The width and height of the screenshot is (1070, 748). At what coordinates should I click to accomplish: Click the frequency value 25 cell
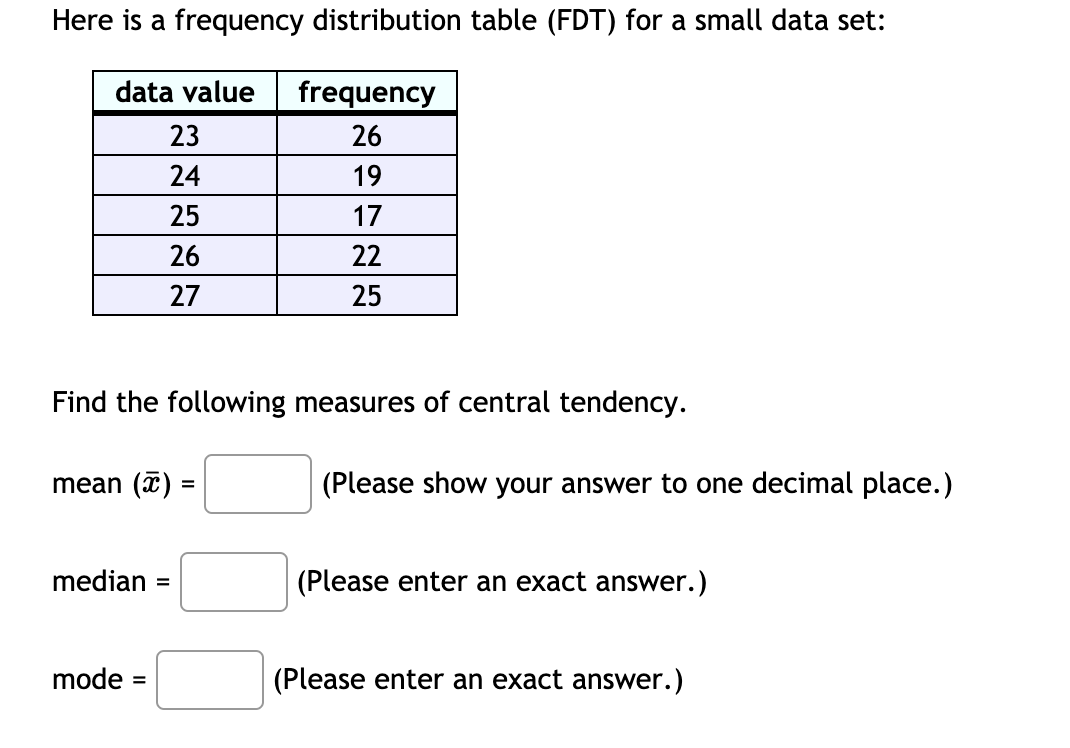pyautogui.click(x=366, y=294)
